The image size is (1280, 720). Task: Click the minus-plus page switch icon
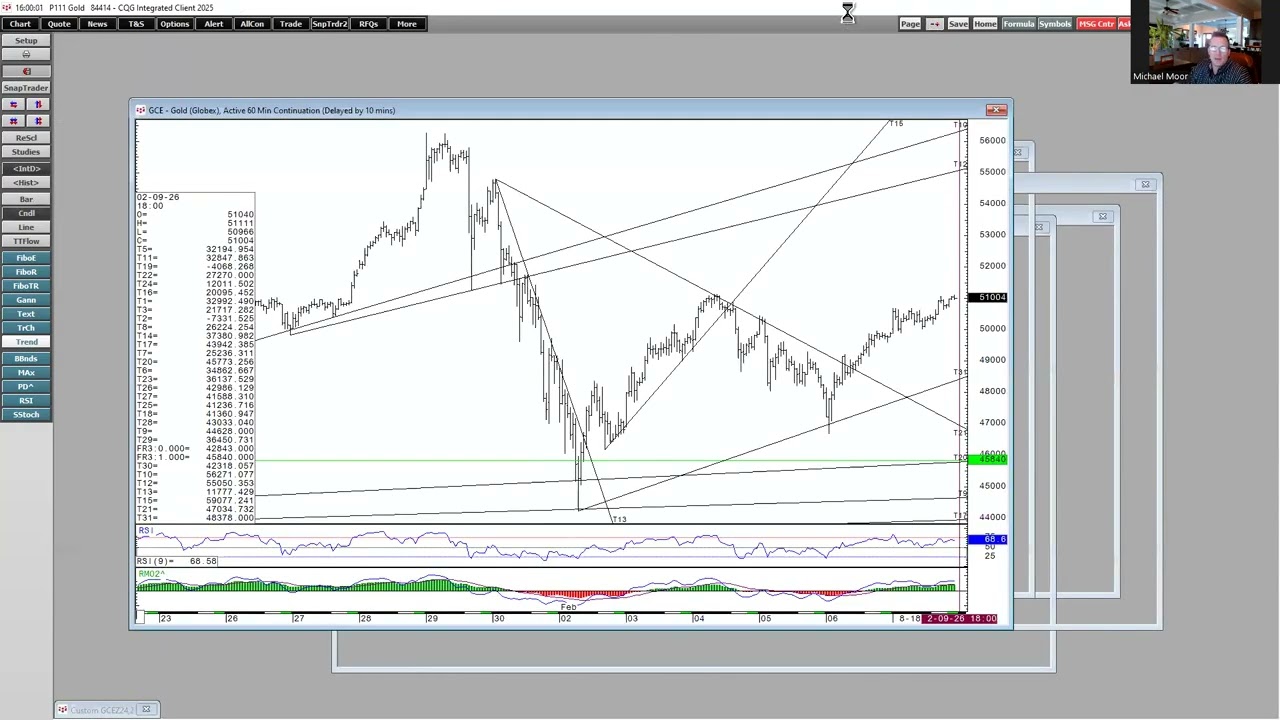pos(934,24)
